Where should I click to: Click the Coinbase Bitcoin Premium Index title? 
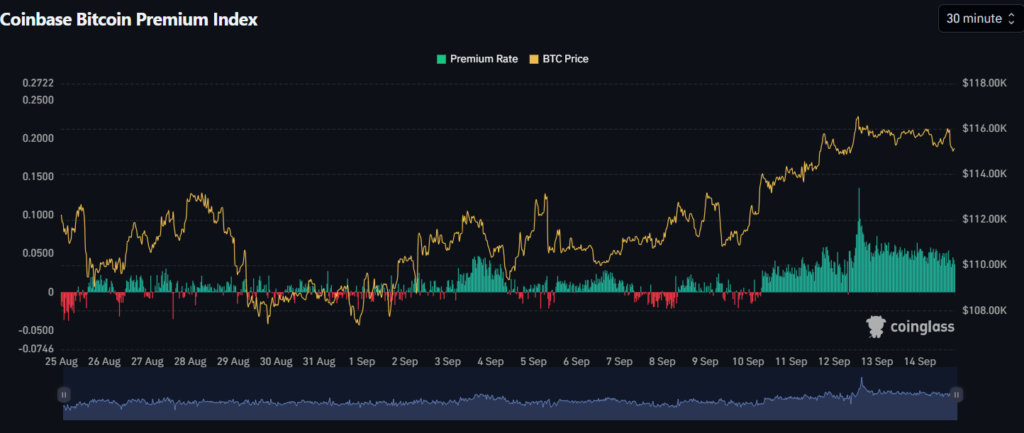click(129, 20)
